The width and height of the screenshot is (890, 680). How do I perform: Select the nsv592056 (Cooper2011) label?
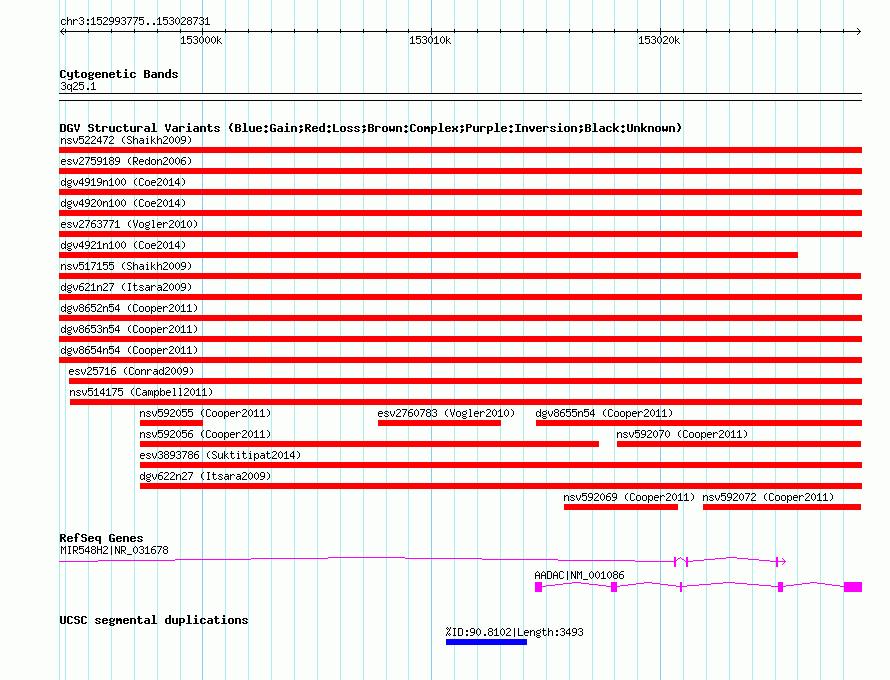205,434
